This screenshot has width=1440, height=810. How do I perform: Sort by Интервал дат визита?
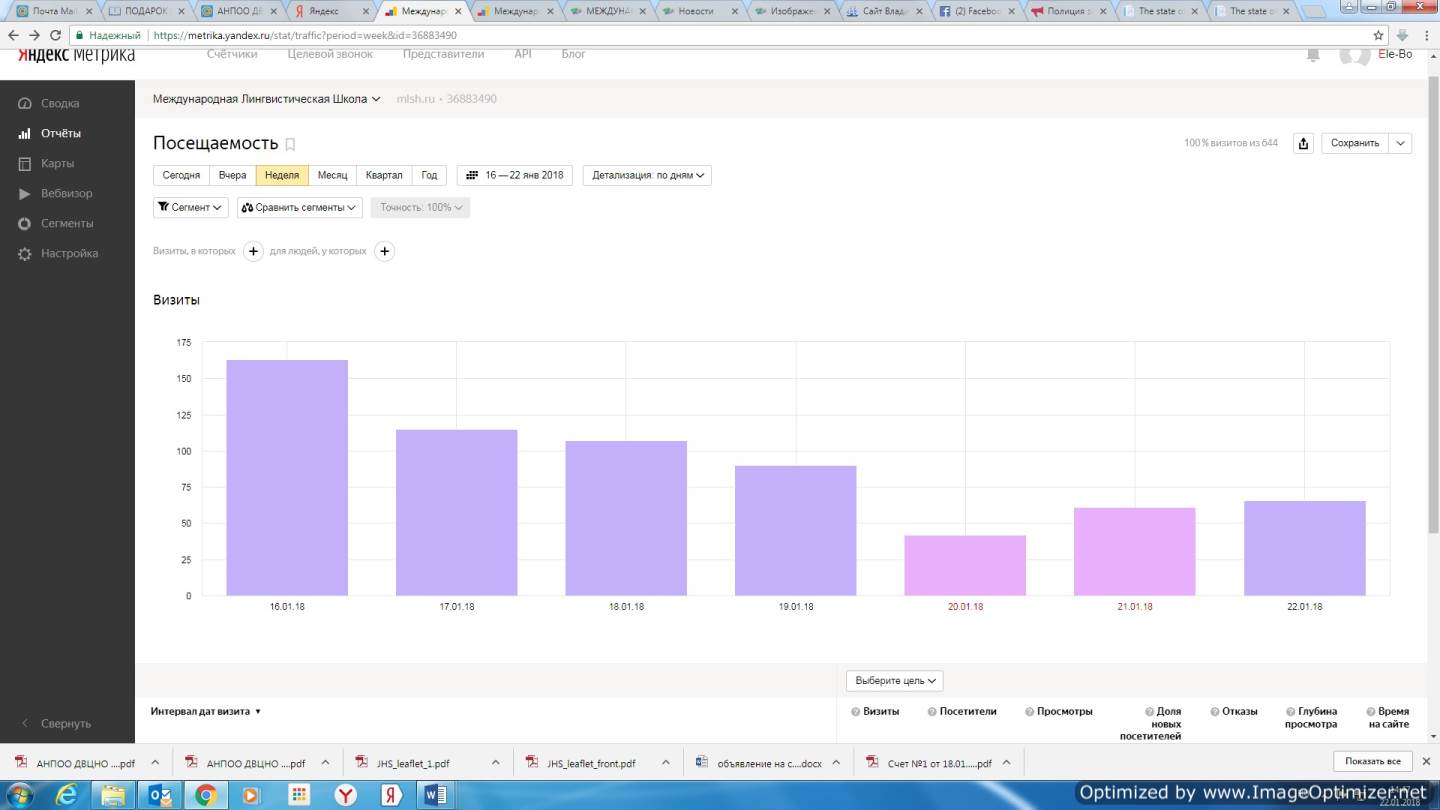click(206, 712)
